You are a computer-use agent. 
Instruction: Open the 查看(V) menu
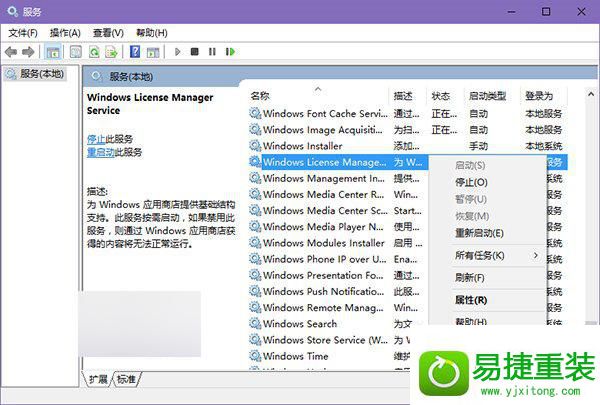coord(108,33)
